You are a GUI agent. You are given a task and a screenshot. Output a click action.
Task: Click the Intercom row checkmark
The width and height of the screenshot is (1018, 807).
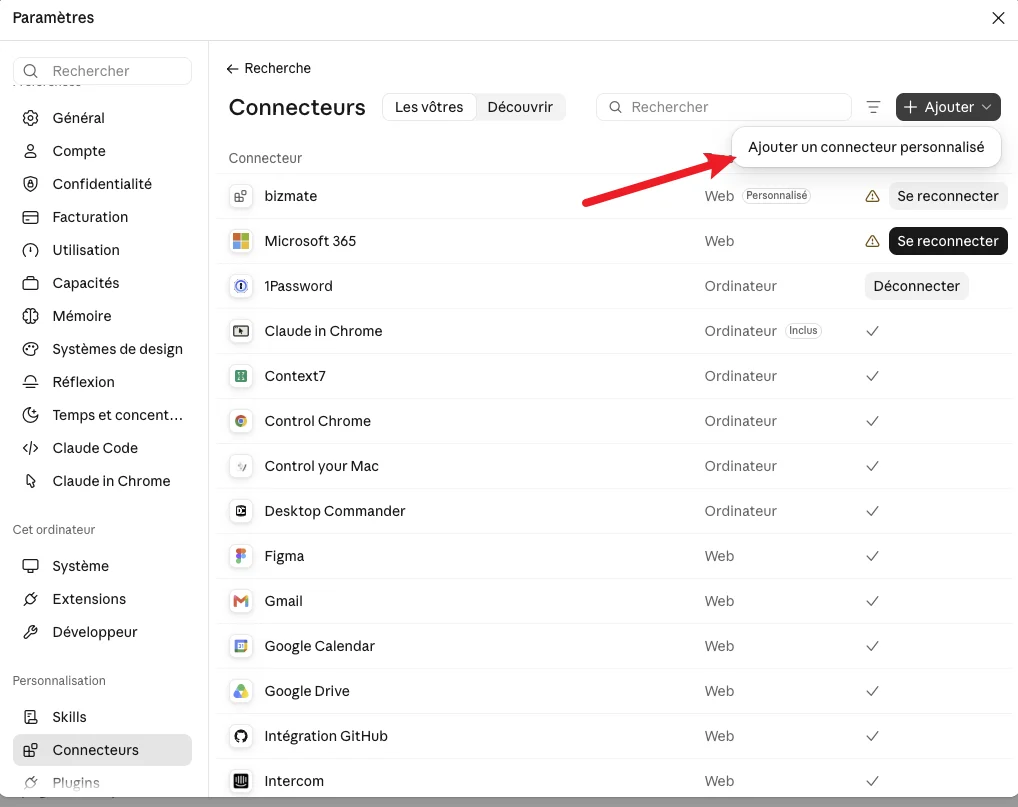pyautogui.click(x=872, y=781)
